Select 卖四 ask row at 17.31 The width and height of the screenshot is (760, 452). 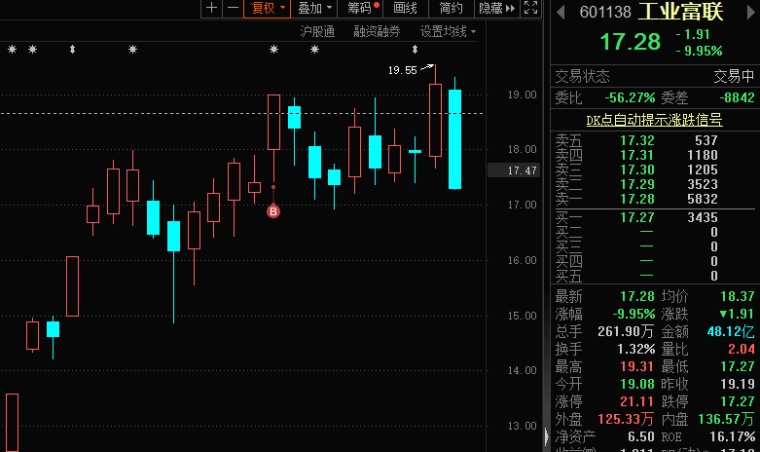[x=654, y=155]
